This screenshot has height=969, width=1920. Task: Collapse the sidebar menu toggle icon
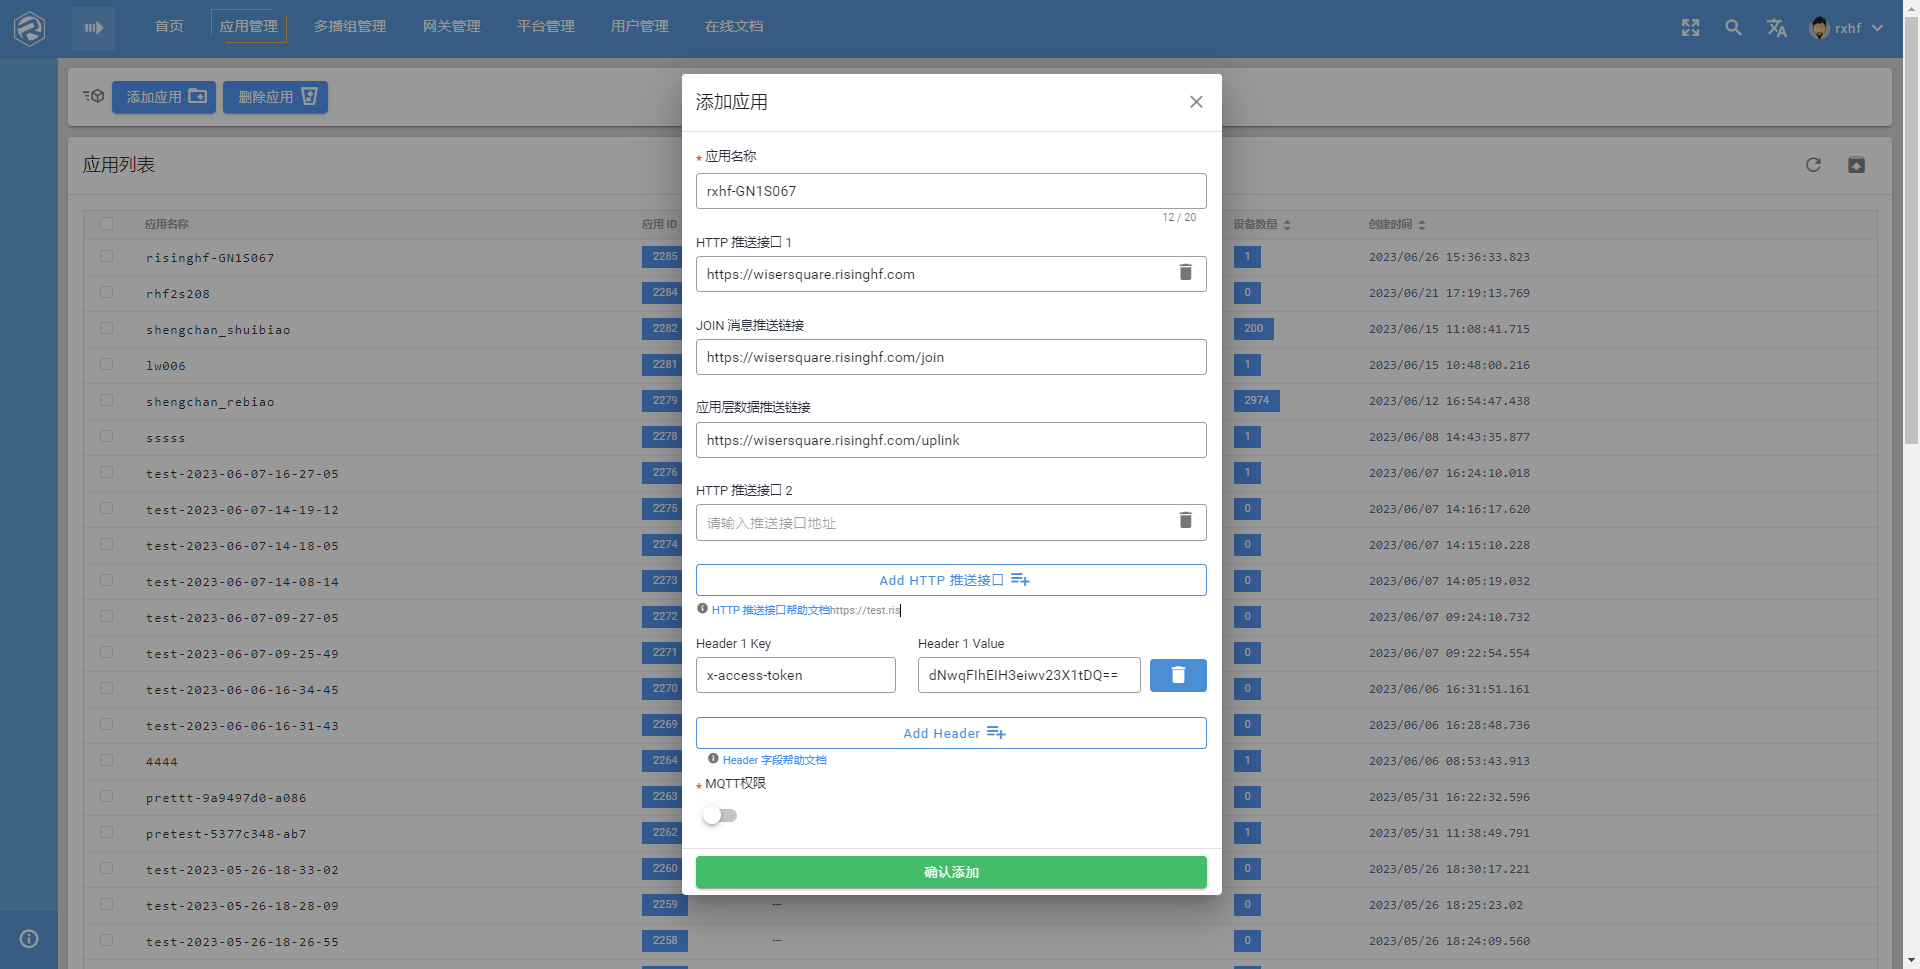pyautogui.click(x=93, y=28)
